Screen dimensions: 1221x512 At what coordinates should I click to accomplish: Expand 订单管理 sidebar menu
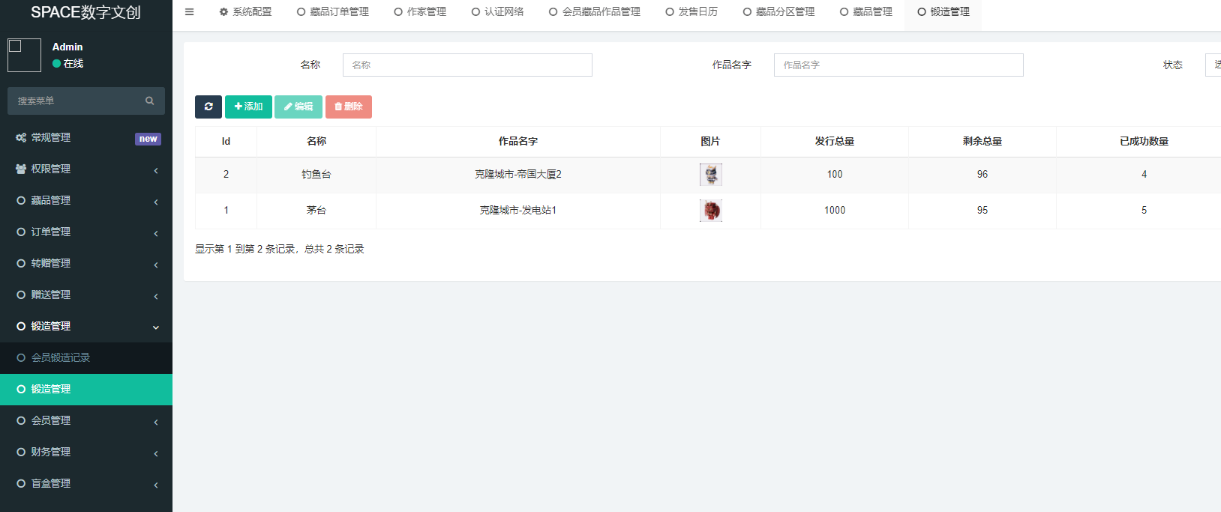(86, 232)
